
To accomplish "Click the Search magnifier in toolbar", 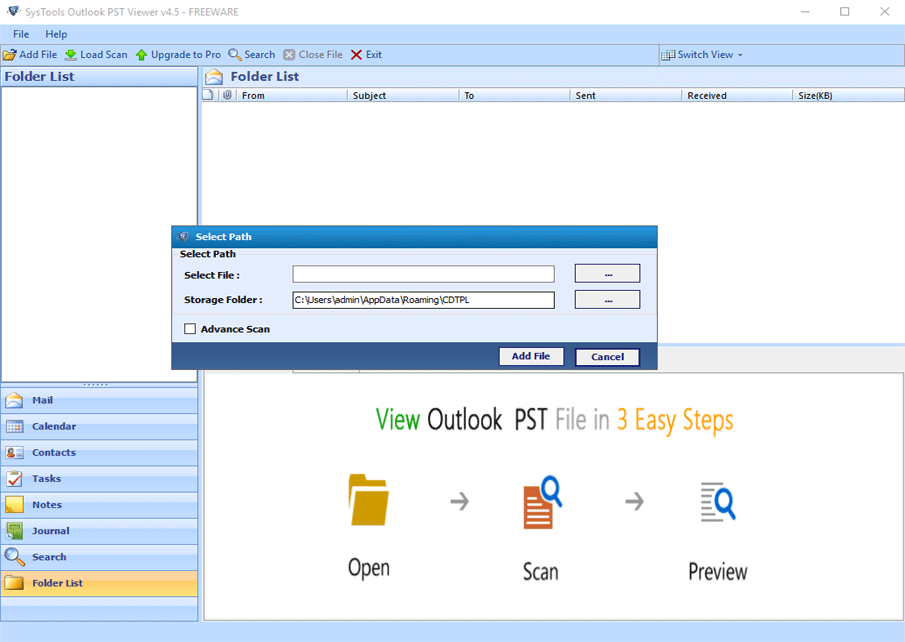I will pyautogui.click(x=234, y=55).
